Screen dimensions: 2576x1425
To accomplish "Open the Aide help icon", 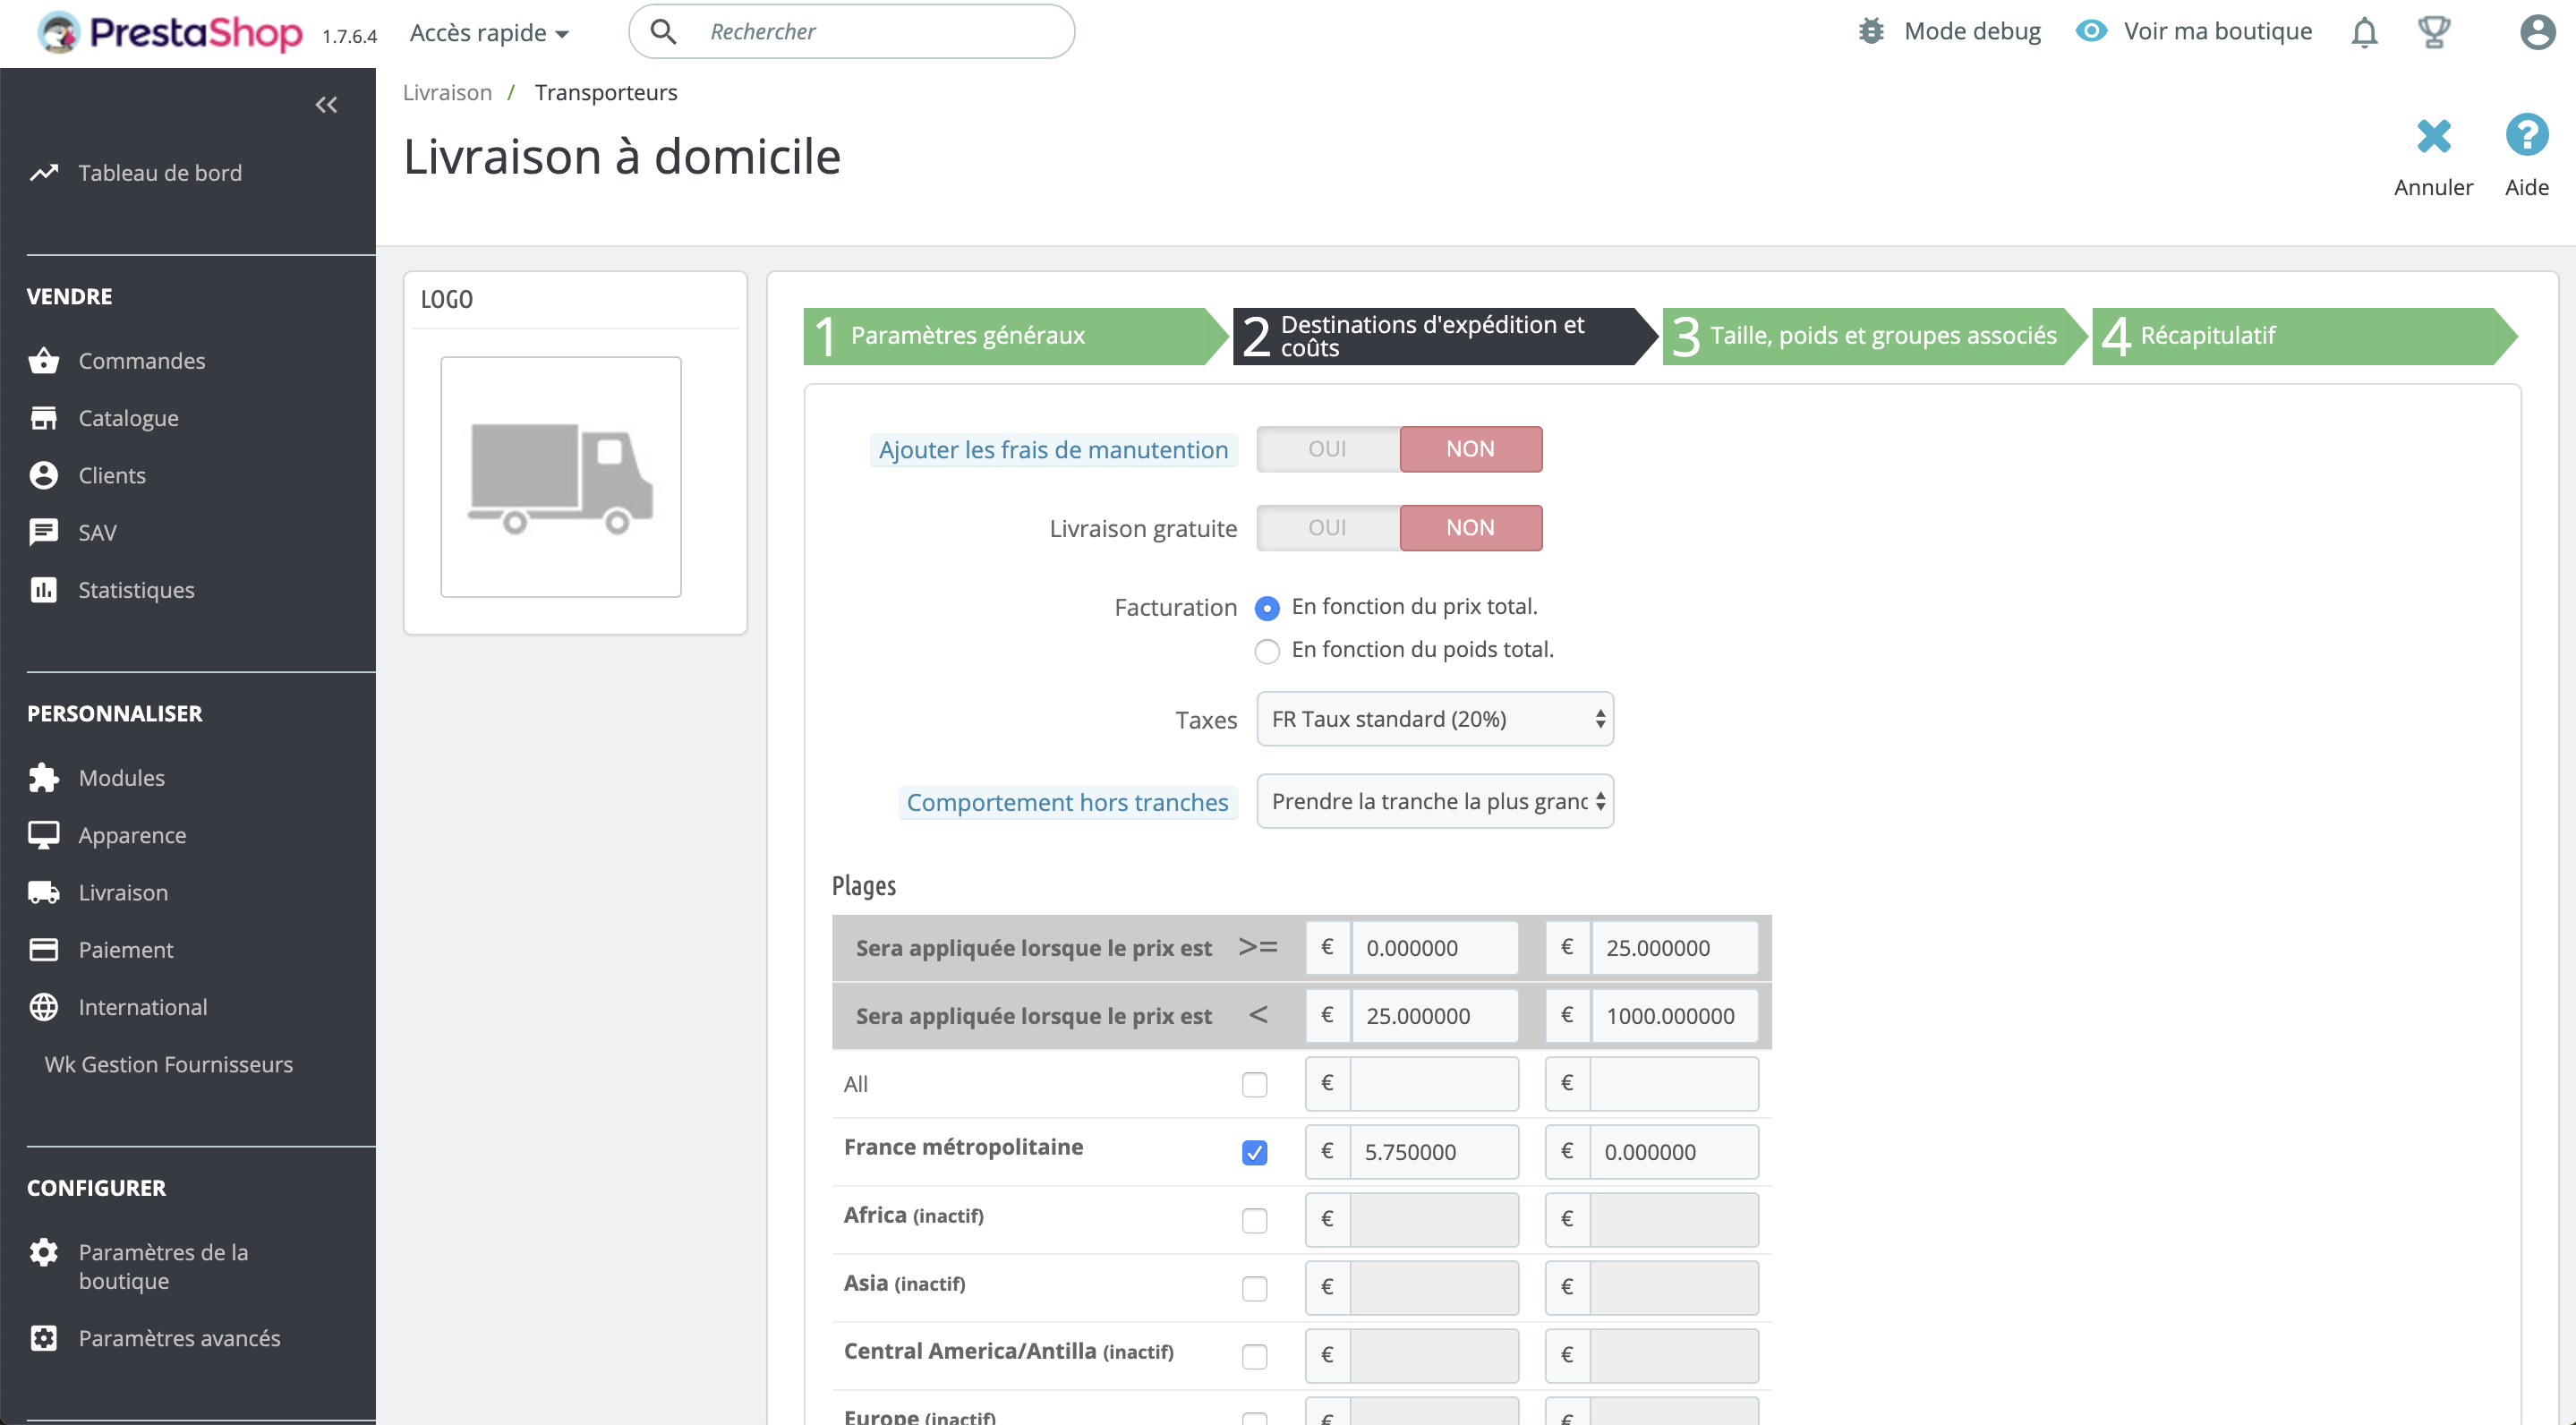I will pos(2526,136).
